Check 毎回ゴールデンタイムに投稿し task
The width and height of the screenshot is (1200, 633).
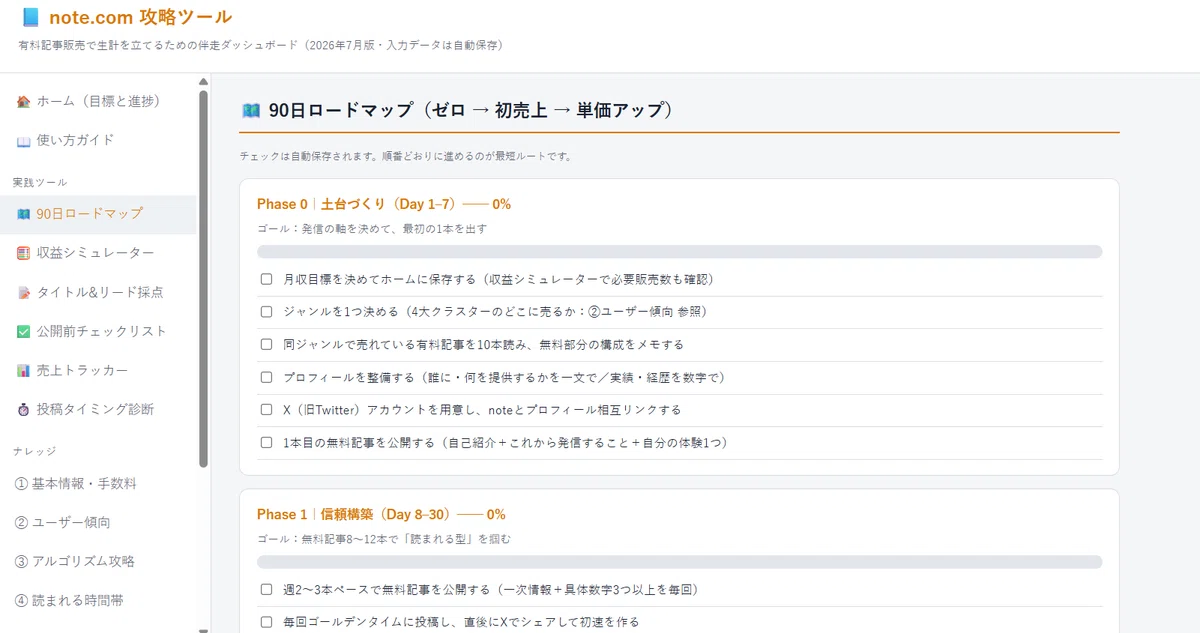coord(266,622)
